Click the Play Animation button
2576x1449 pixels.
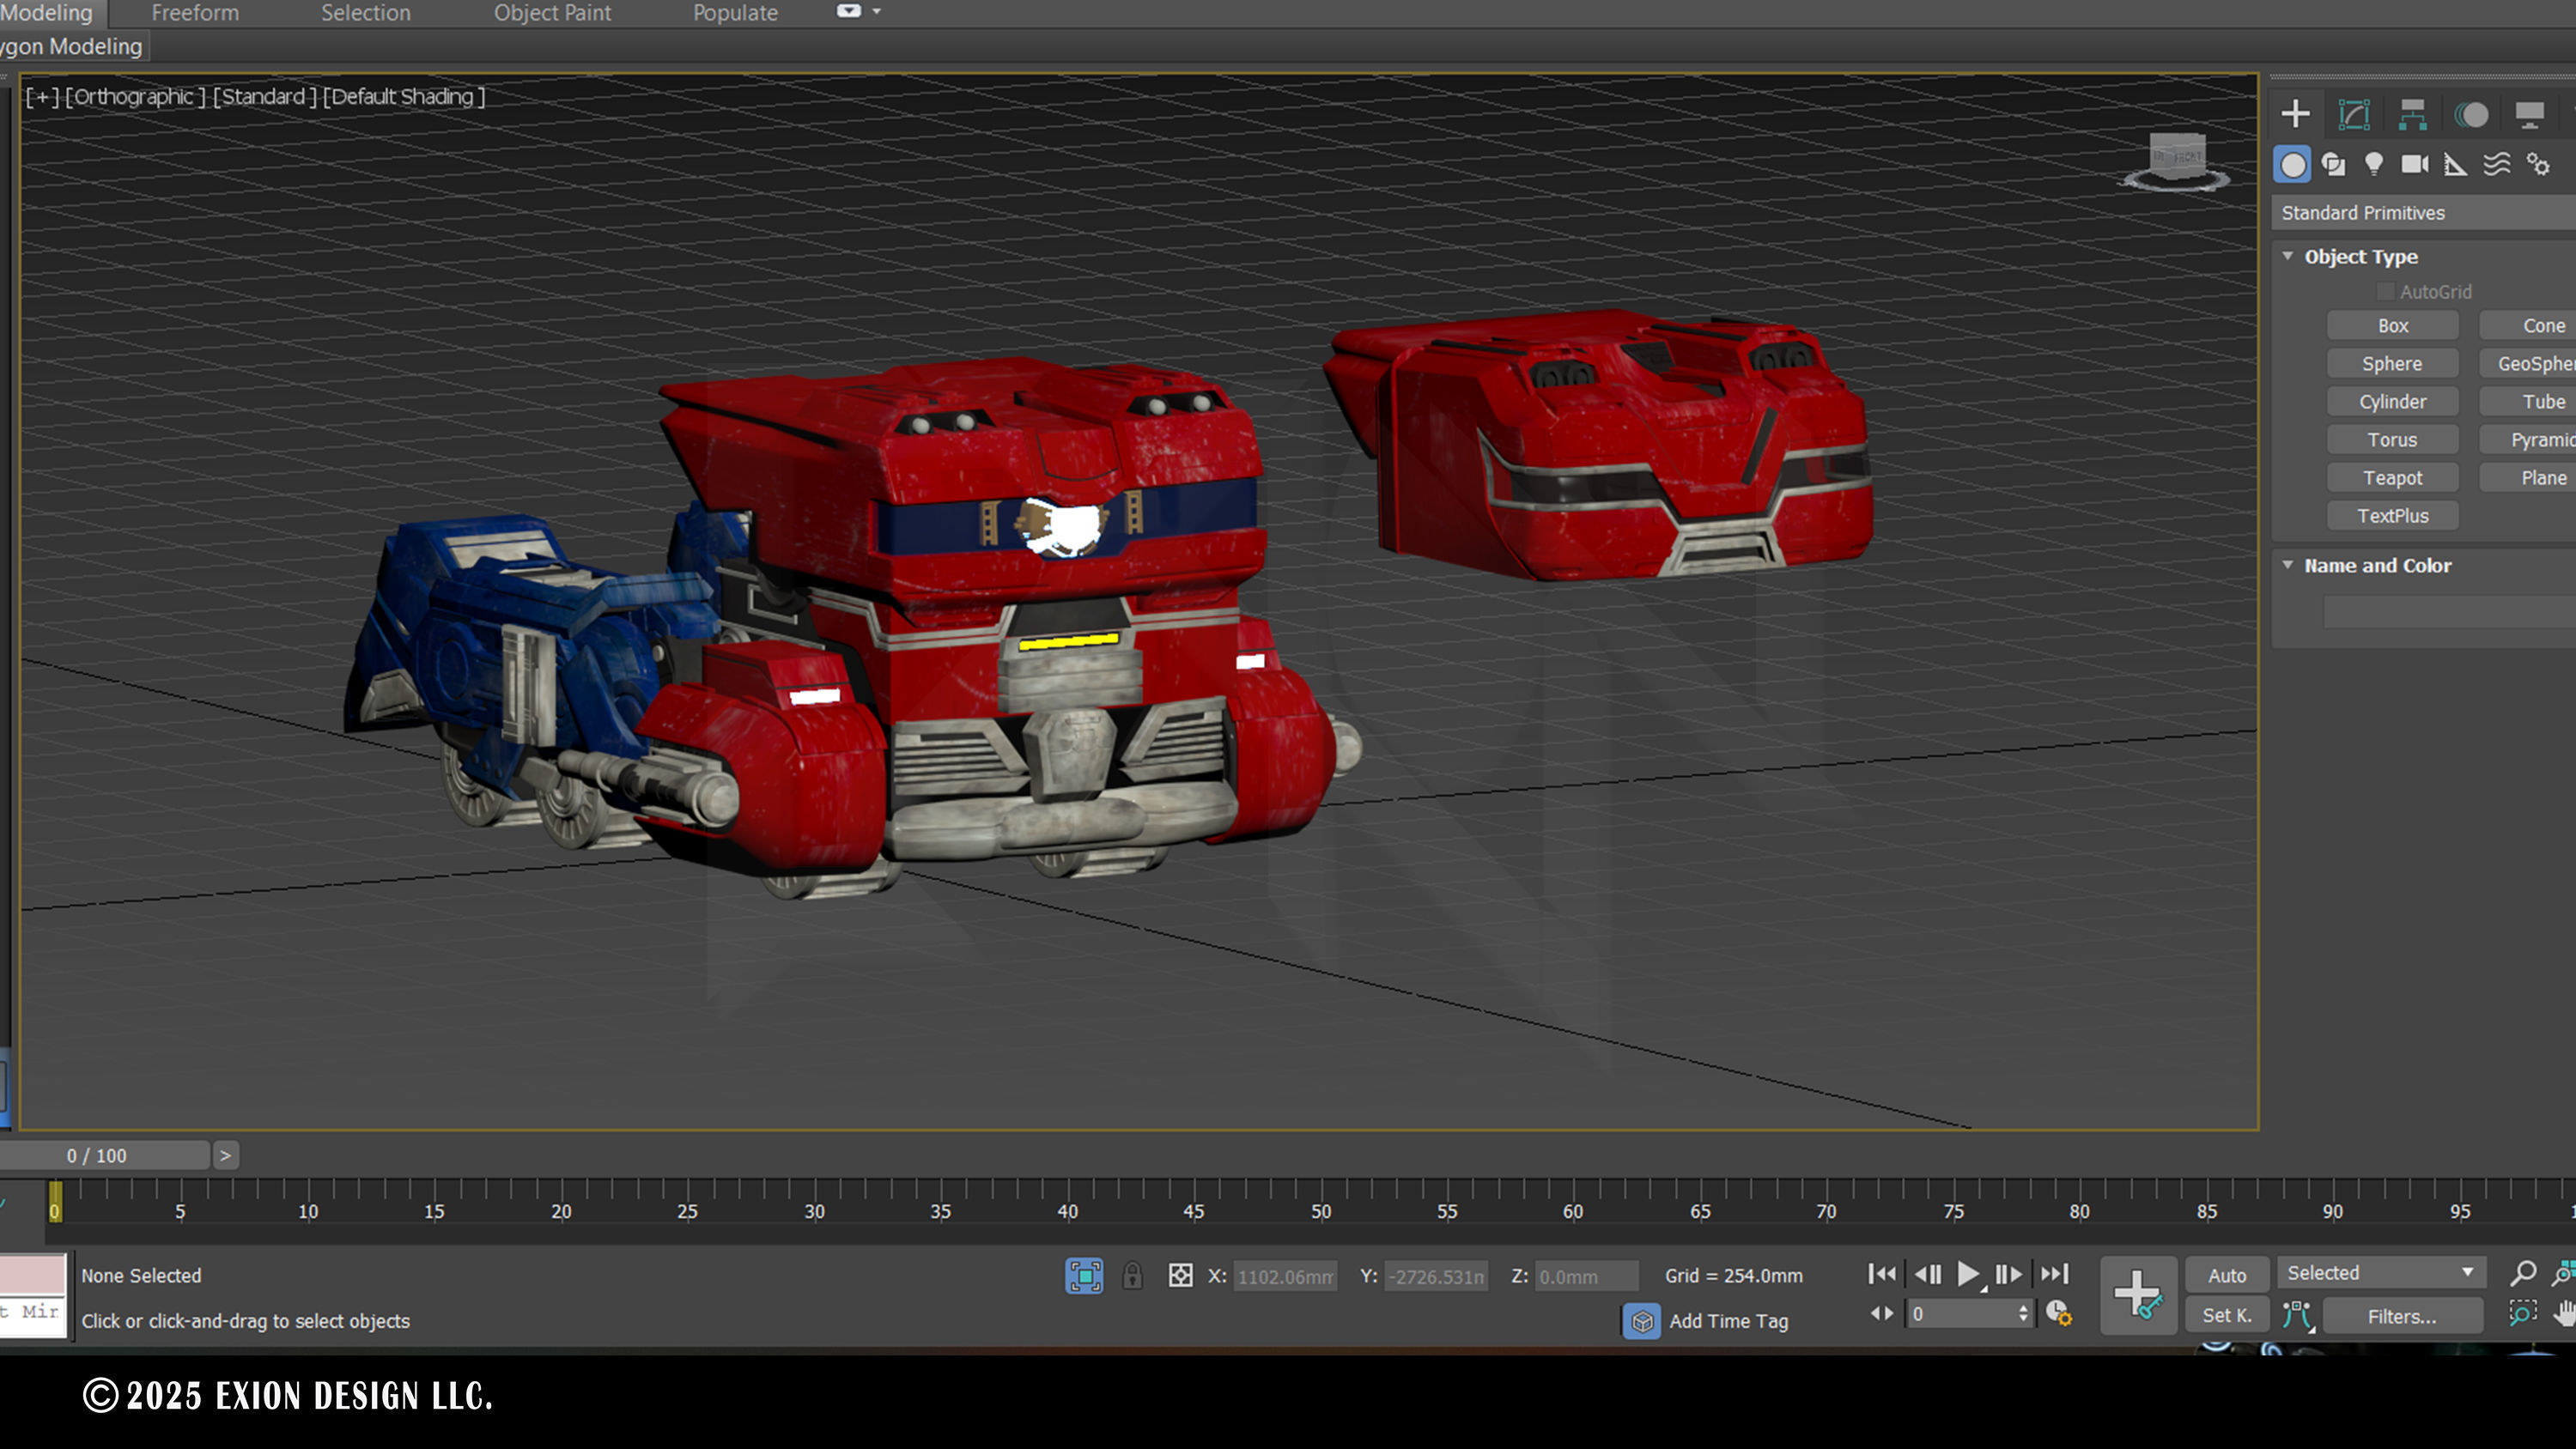(x=1967, y=1274)
